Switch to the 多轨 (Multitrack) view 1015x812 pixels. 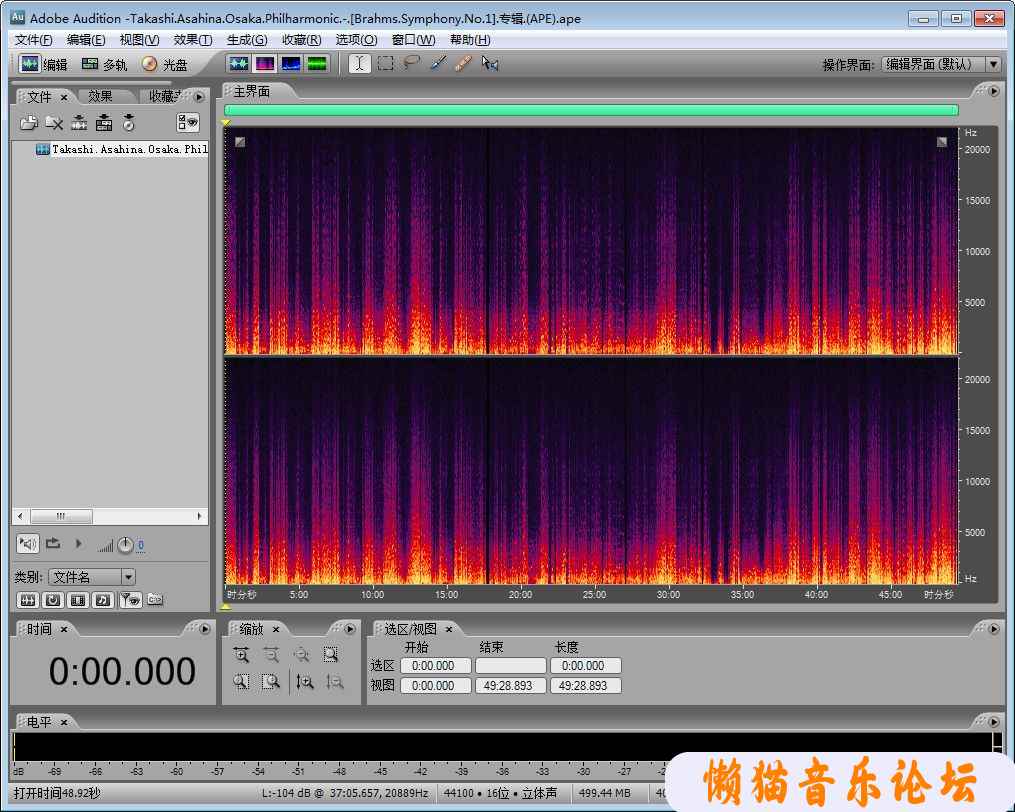click(x=104, y=64)
